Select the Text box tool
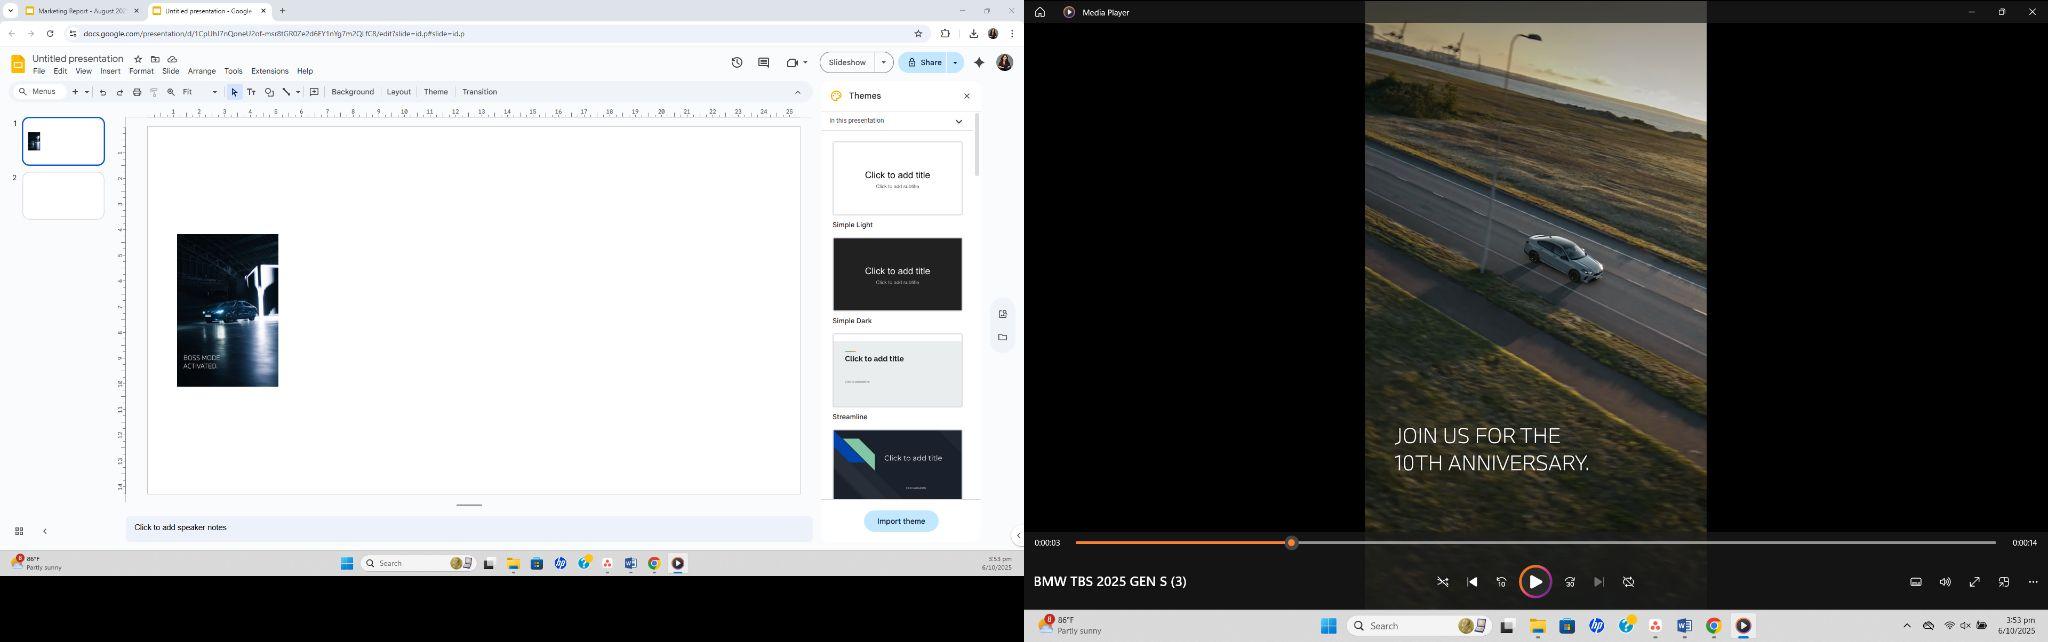This screenshot has width=2048, height=642. (251, 92)
